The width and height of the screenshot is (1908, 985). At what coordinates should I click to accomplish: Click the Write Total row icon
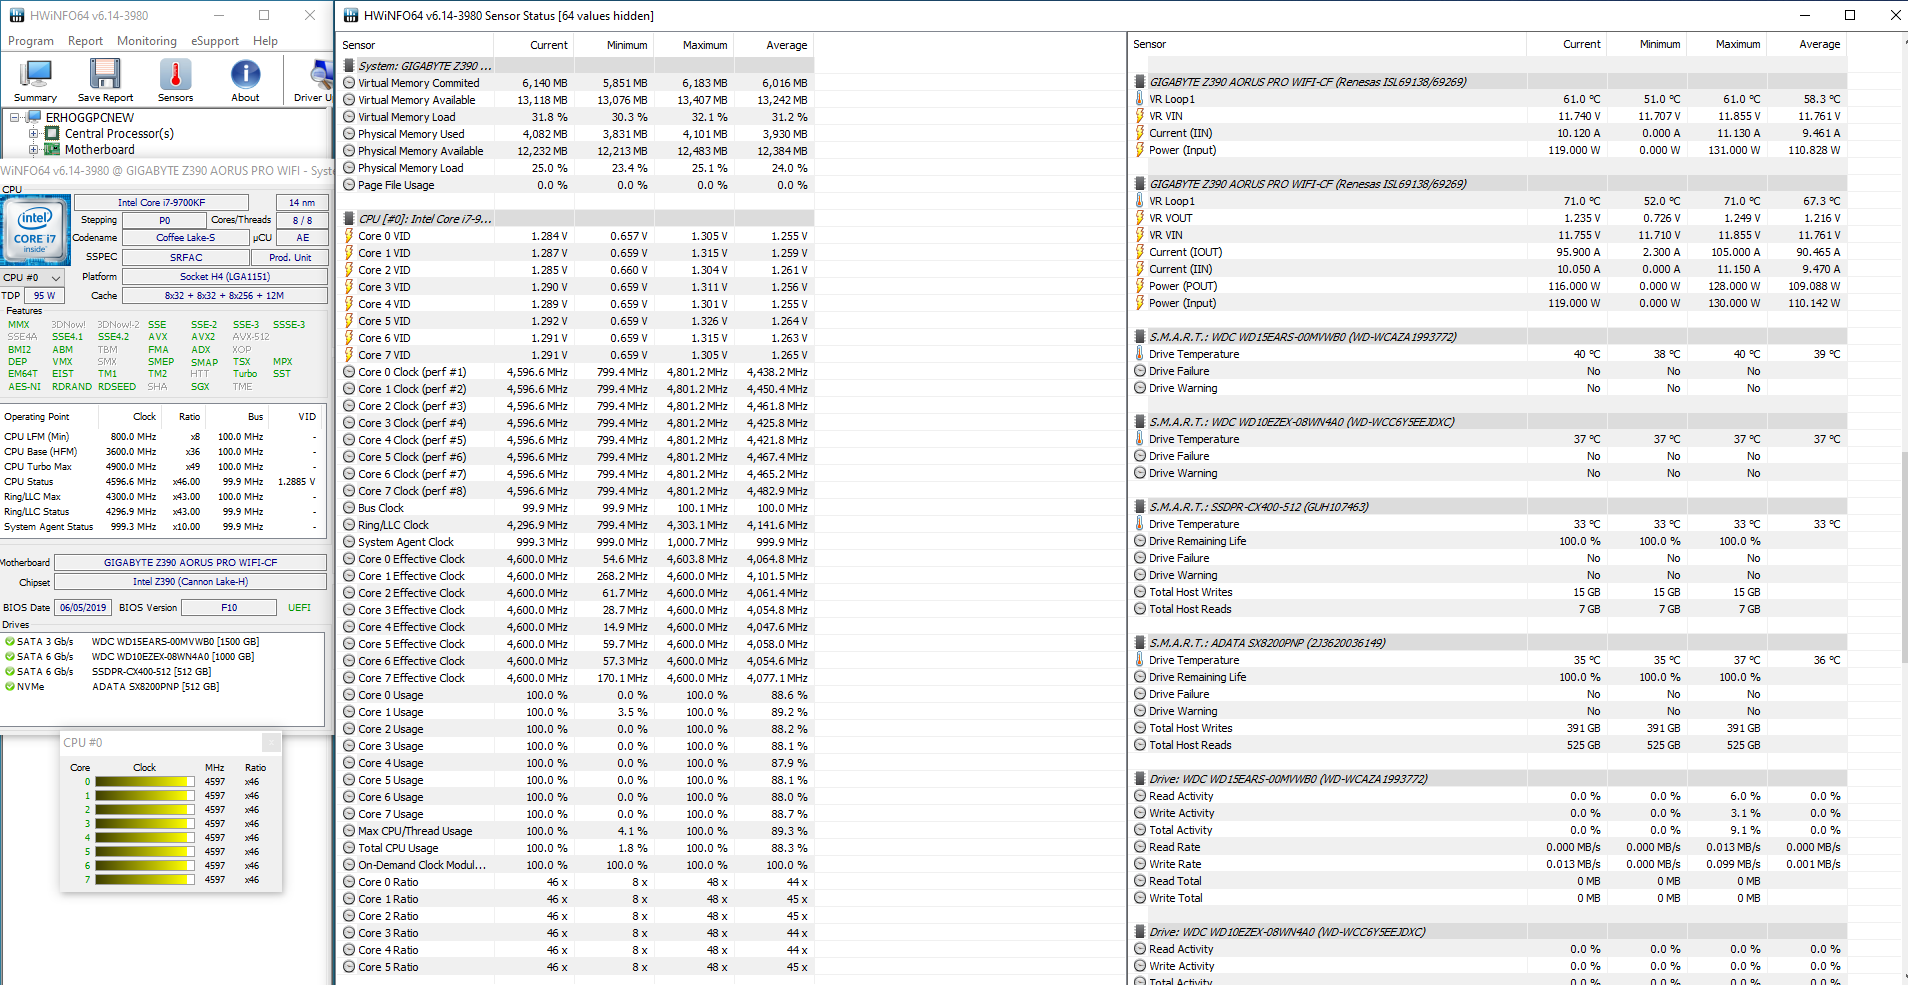click(1140, 898)
